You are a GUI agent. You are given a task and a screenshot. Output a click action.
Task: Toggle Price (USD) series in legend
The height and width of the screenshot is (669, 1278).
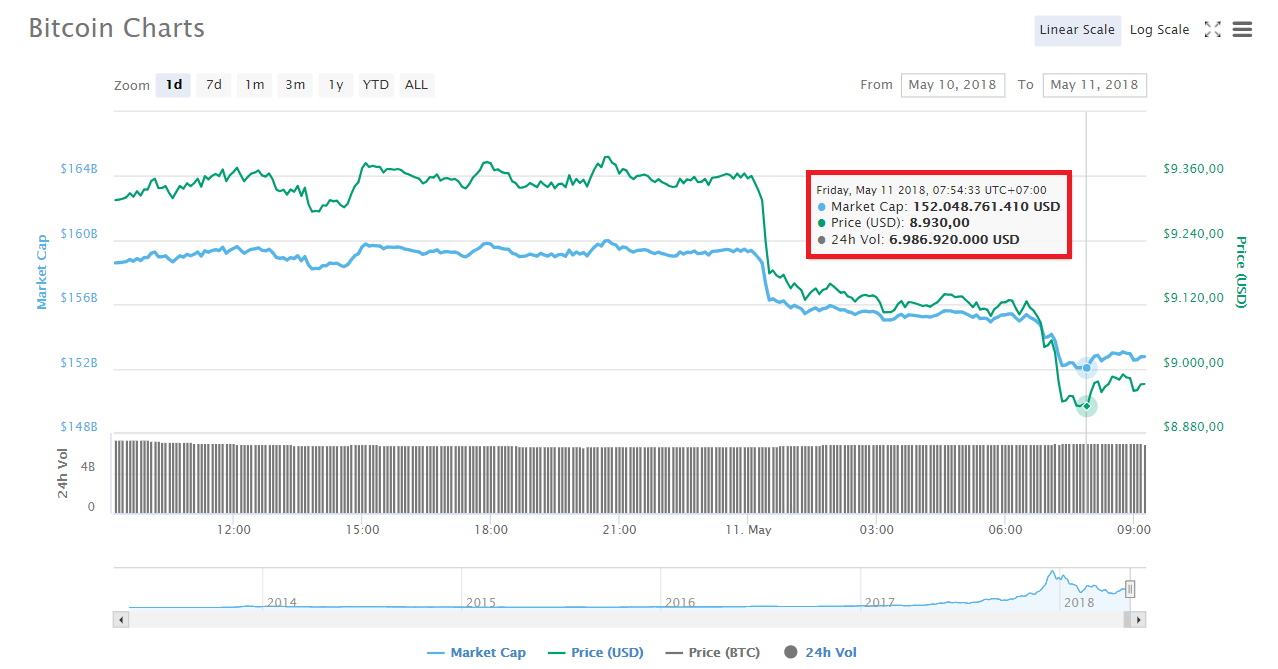596,653
